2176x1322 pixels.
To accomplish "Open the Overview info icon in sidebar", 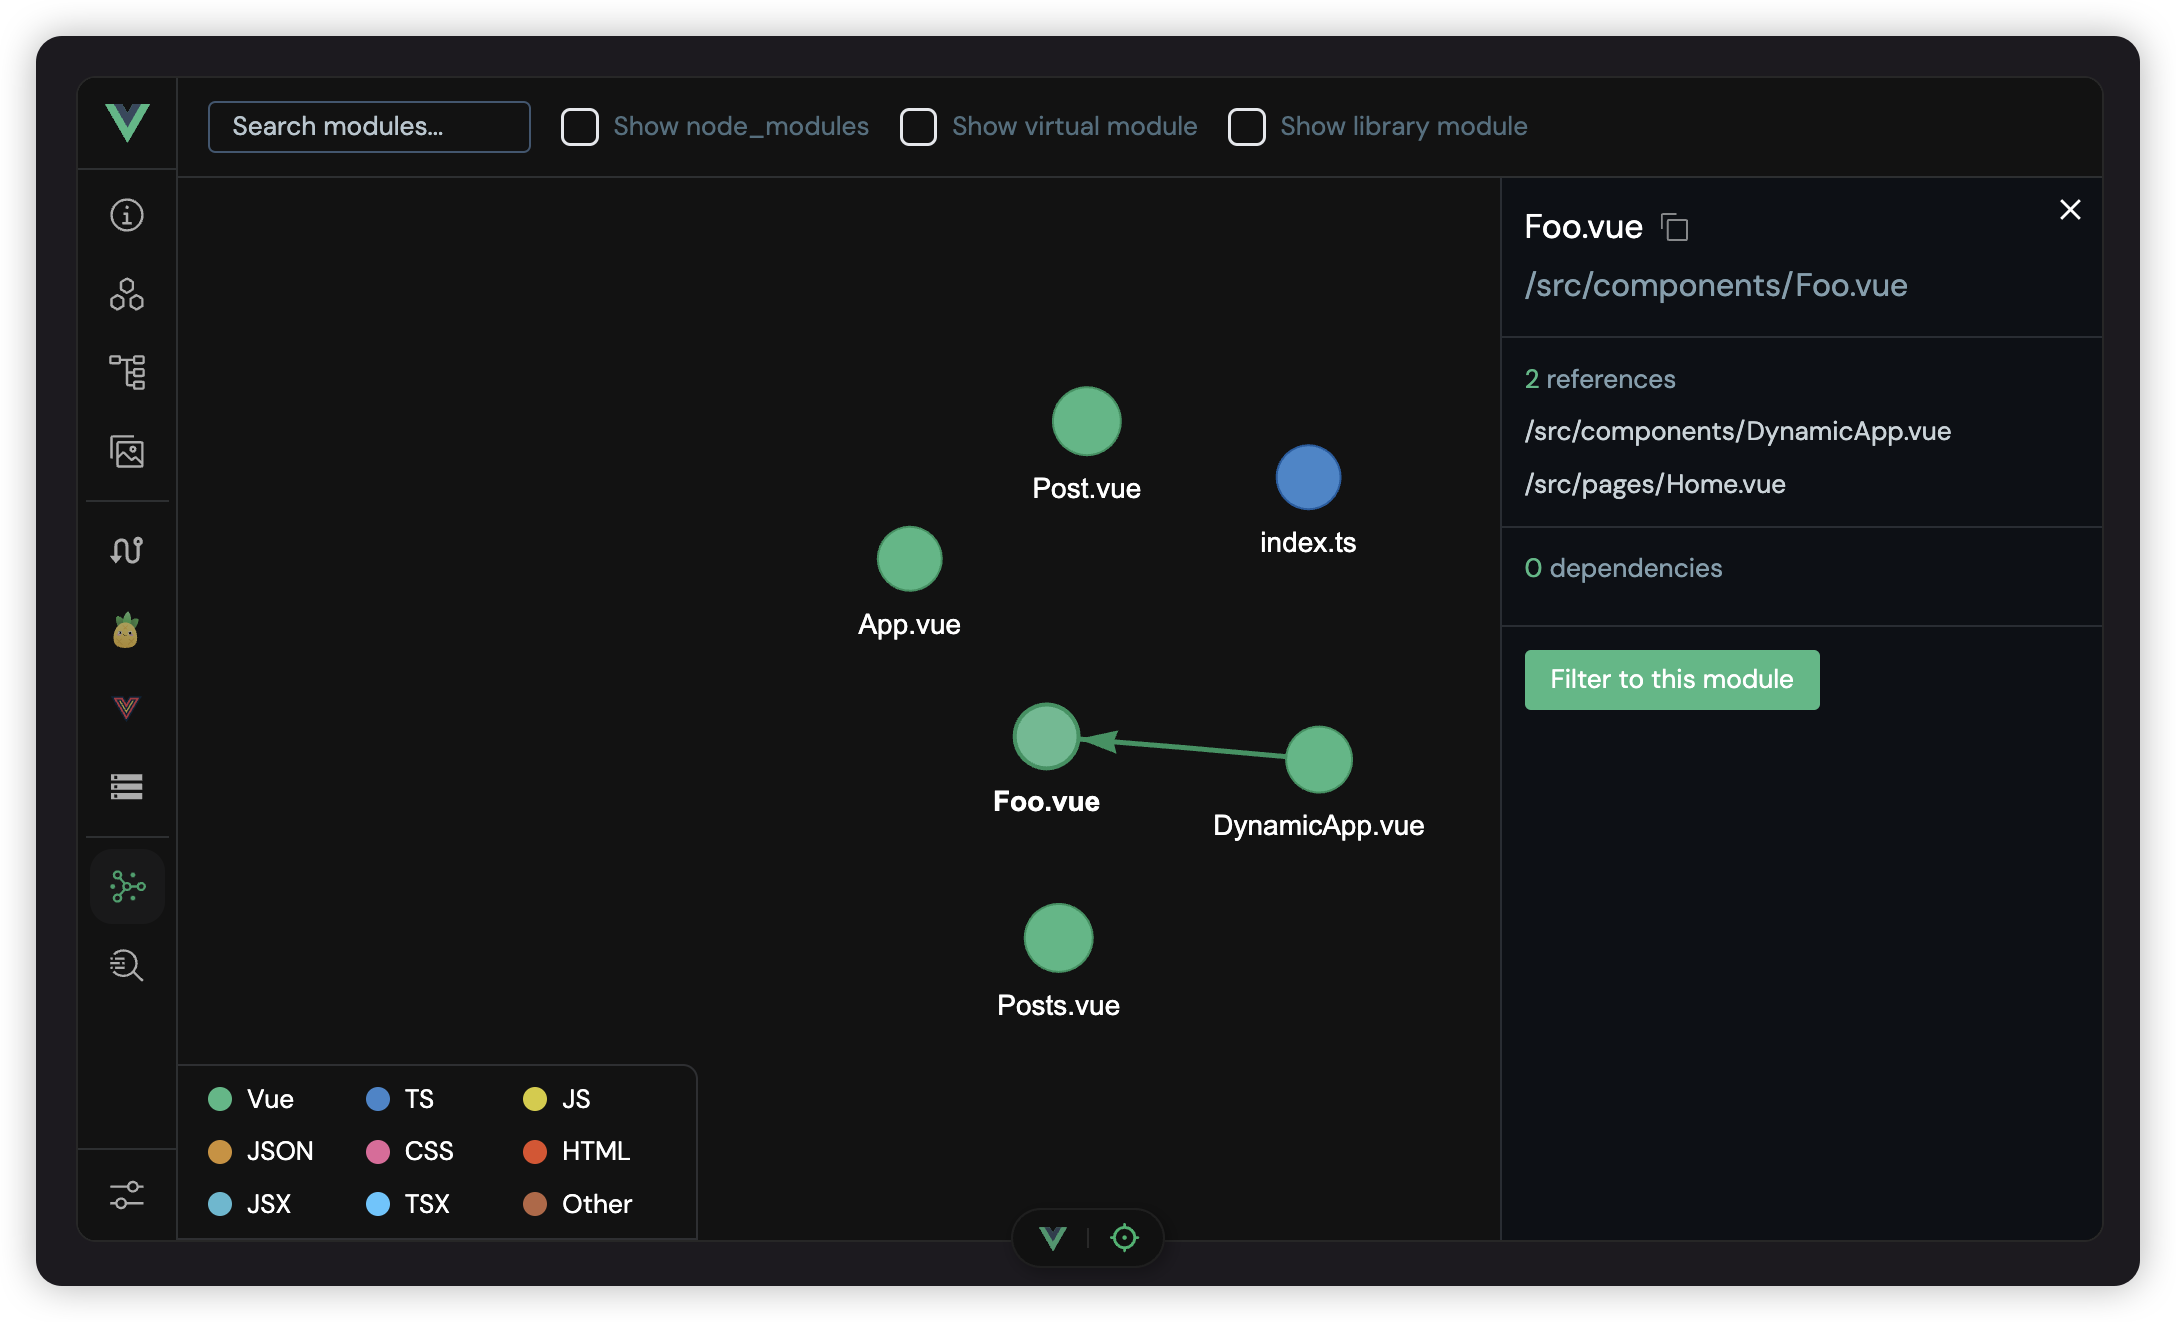I will point(127,215).
